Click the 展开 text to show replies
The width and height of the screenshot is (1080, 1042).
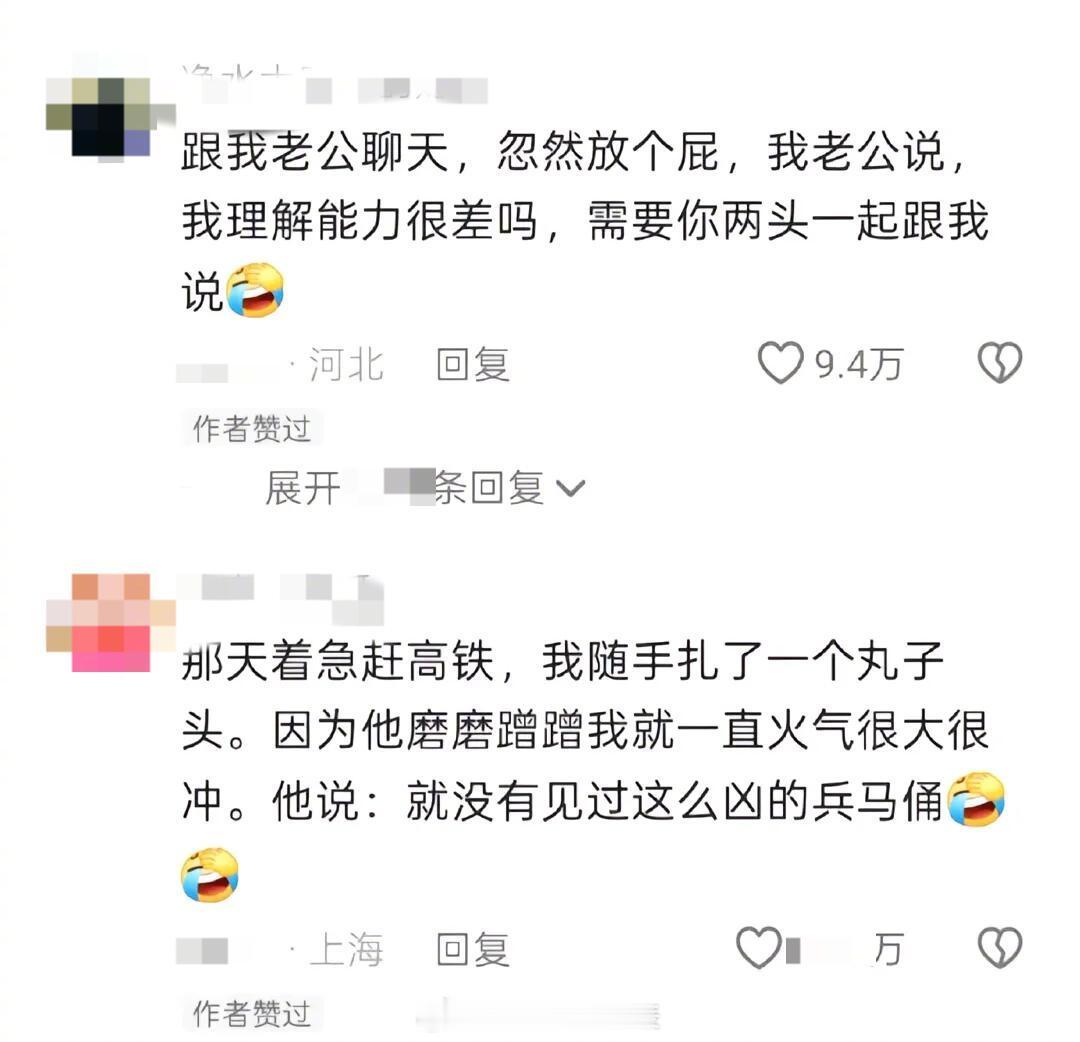tap(303, 488)
